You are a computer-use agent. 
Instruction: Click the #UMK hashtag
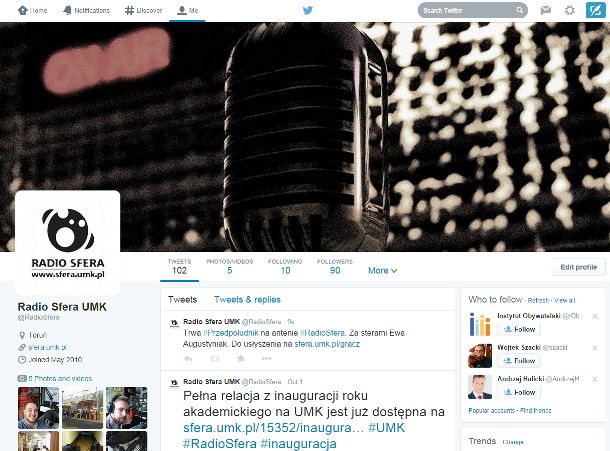point(386,428)
